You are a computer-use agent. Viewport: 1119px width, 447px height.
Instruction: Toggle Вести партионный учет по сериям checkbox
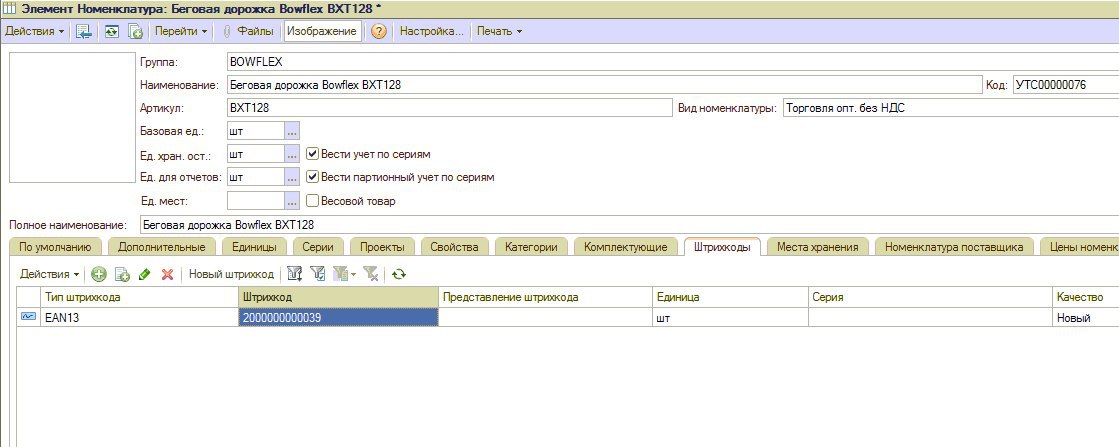point(312,177)
